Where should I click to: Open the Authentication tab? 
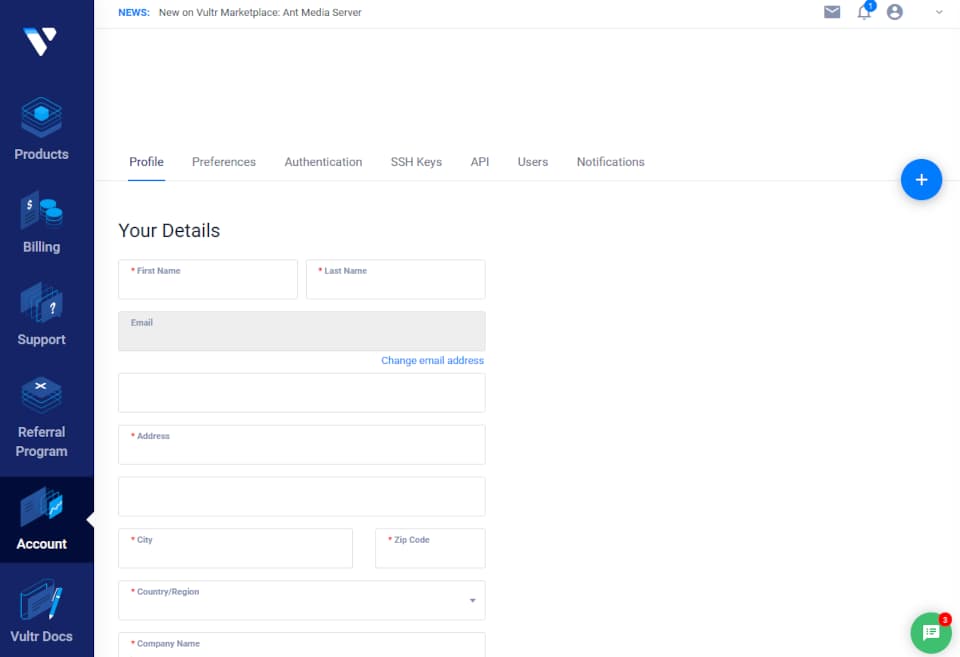coord(323,162)
